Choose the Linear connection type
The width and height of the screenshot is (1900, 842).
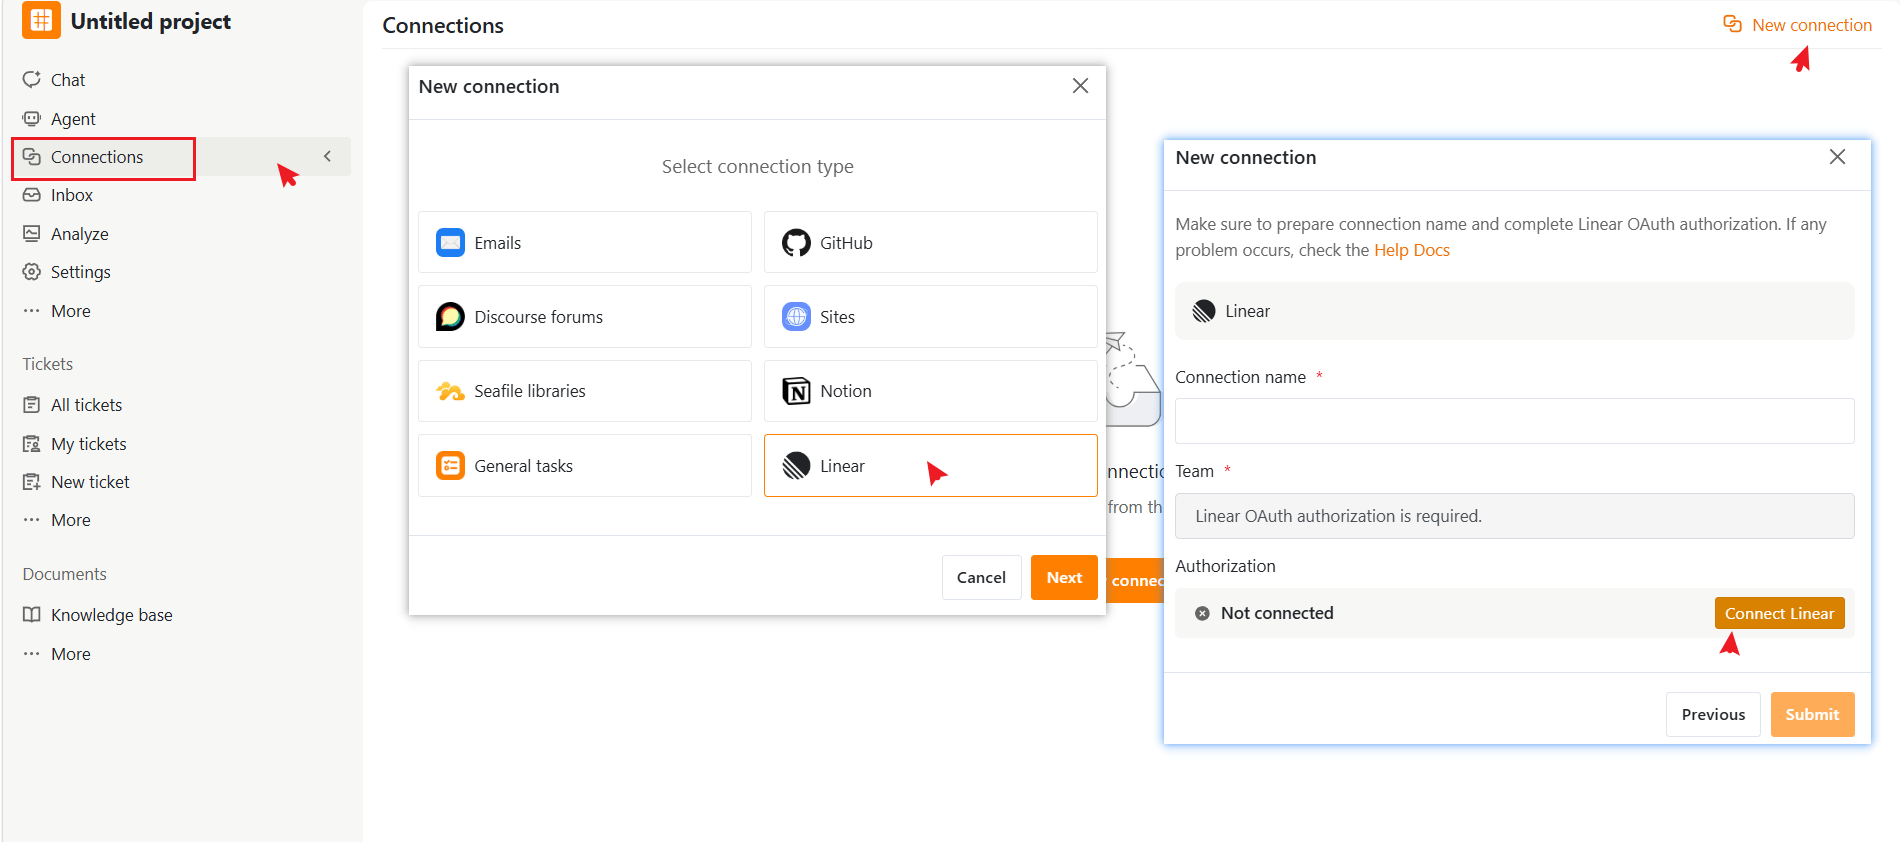930,466
